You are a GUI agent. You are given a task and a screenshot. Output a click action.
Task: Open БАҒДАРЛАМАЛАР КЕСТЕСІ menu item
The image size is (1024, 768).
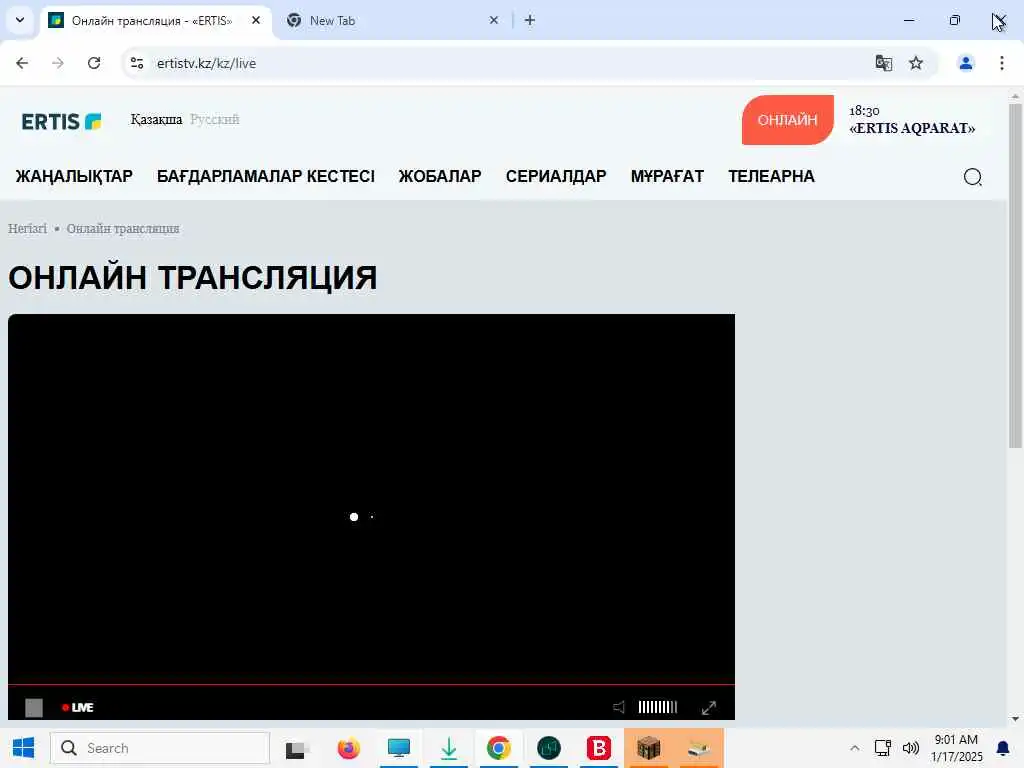[266, 176]
